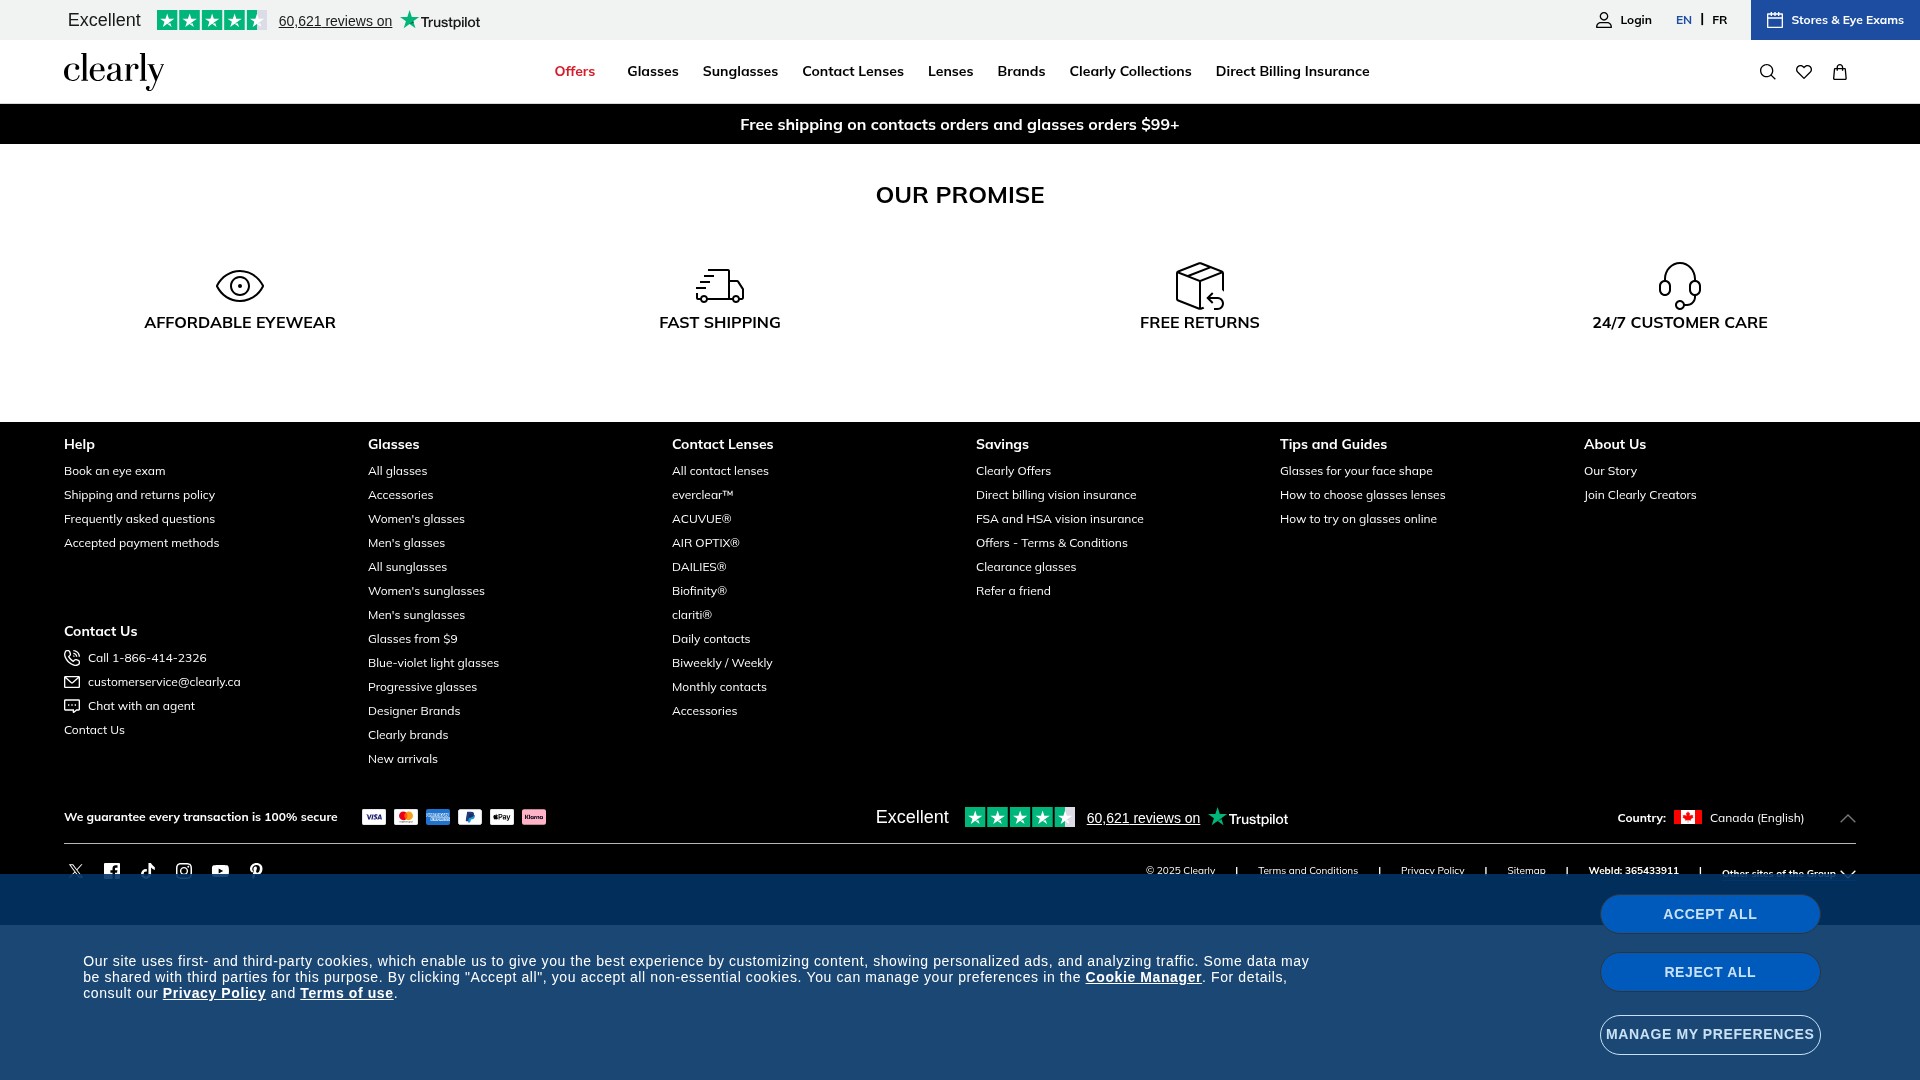Open Book an eye exam link

pos(115,471)
